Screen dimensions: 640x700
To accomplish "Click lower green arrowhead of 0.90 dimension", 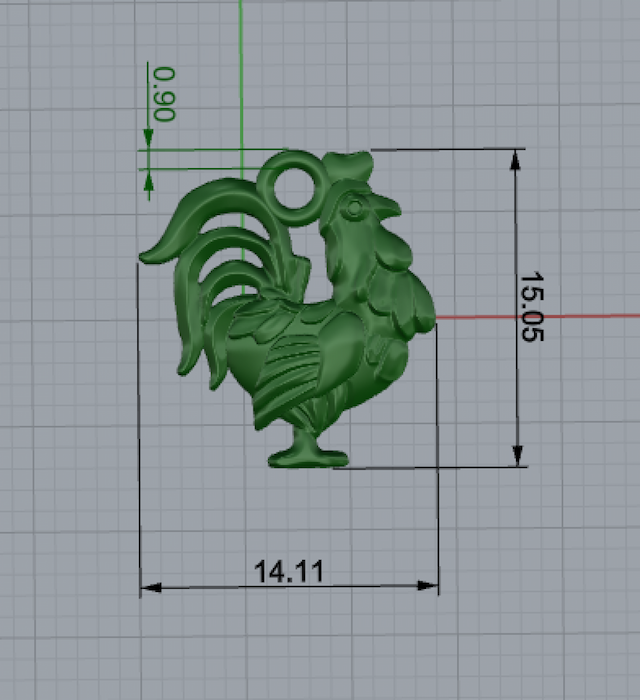I will pyautogui.click(x=149, y=181).
